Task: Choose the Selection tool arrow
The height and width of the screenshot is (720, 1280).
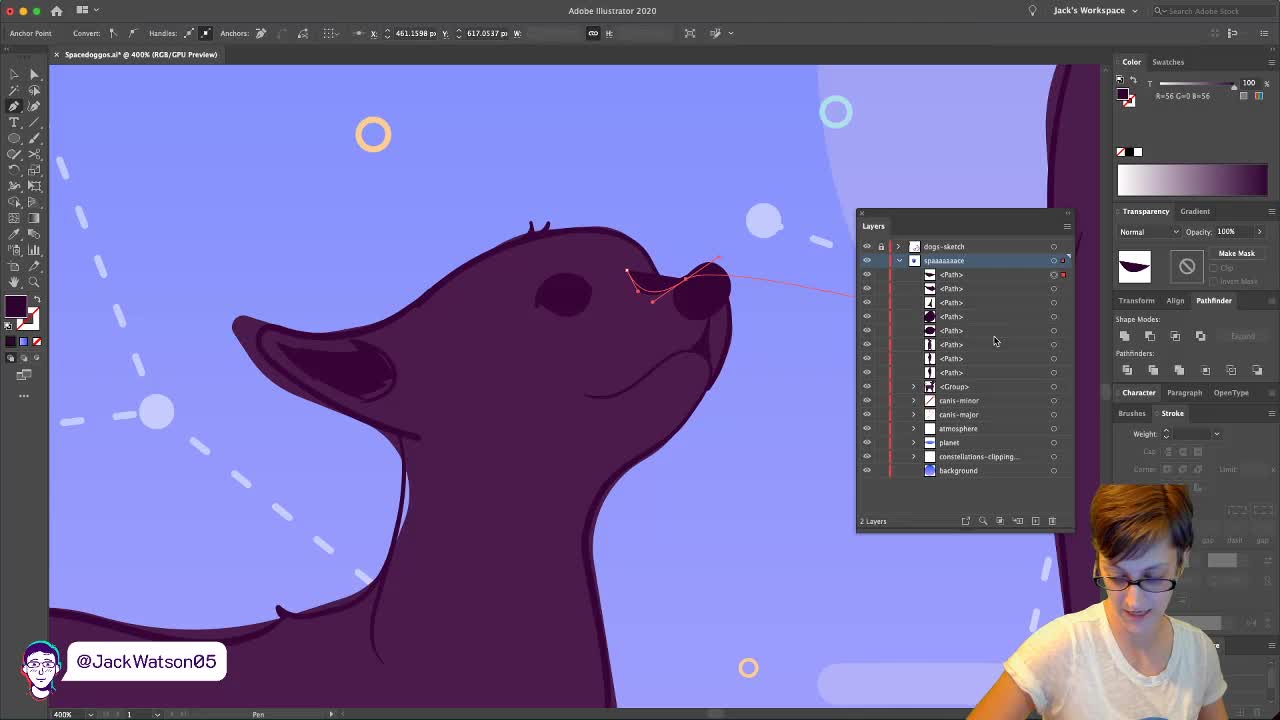Action: [x=14, y=73]
